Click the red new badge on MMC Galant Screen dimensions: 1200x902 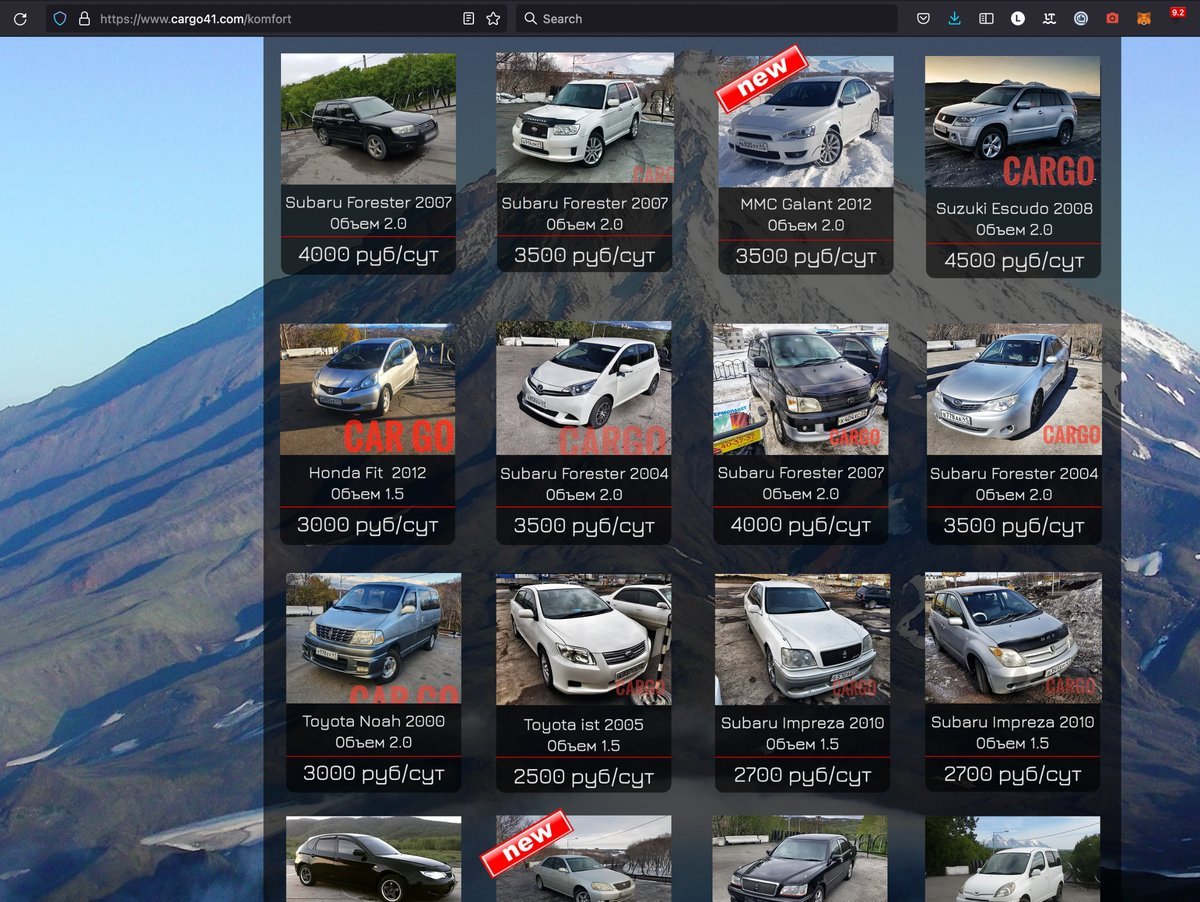click(761, 78)
